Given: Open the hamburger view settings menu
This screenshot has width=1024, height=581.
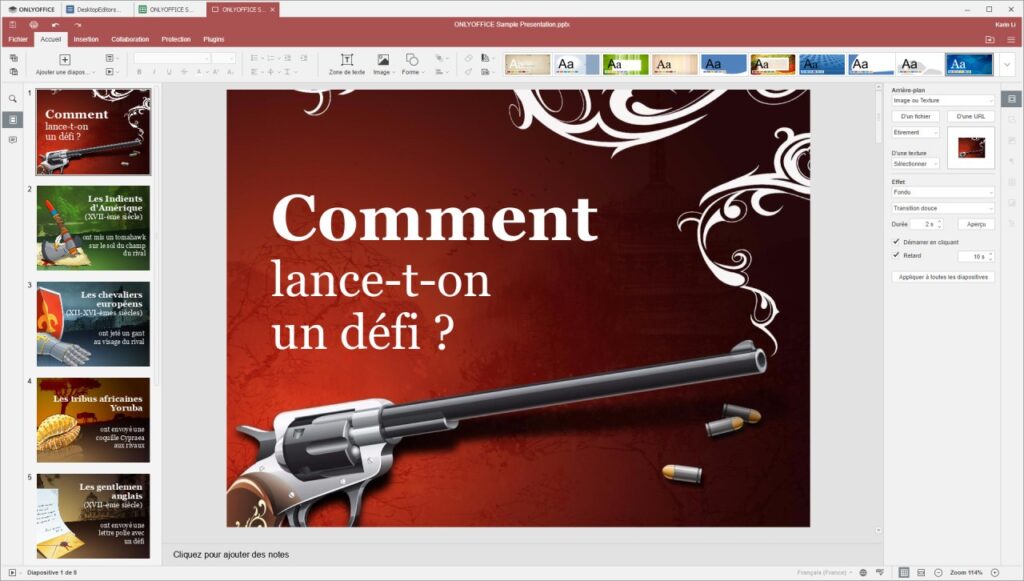Looking at the screenshot, I should point(1011,40).
